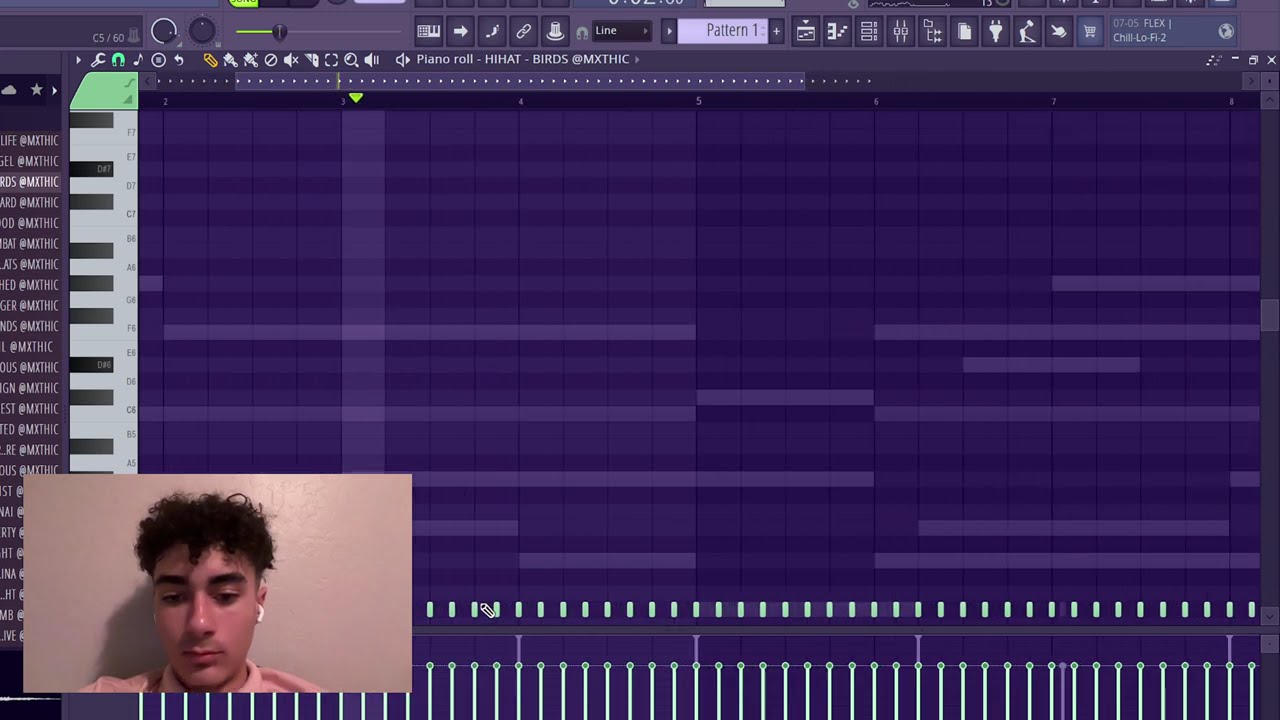Select the Paint brush tool
The width and height of the screenshot is (1280, 720).
point(230,60)
